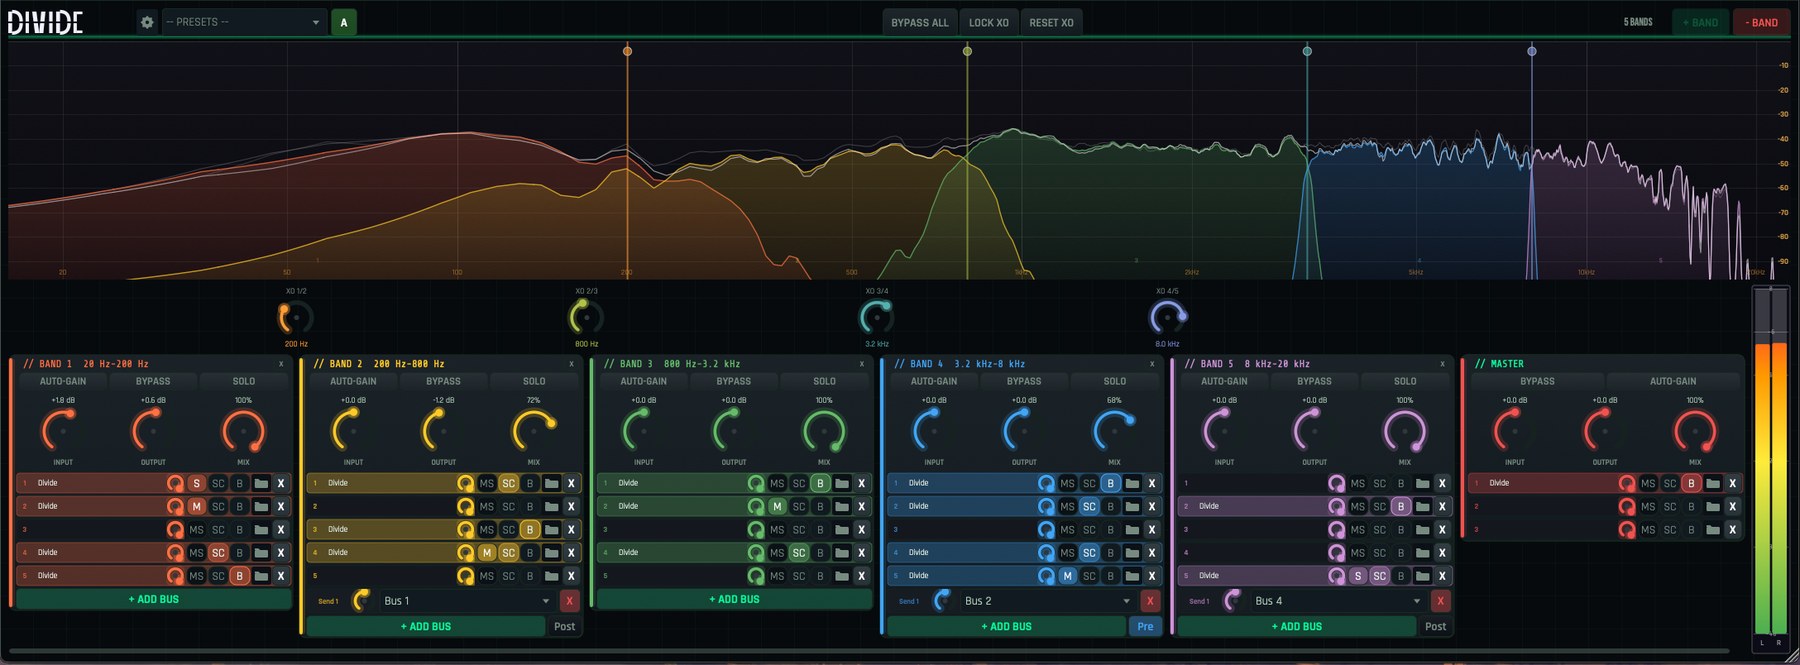Enable Auto-Gain on Band 1
1800x665 pixels.
tap(63, 381)
